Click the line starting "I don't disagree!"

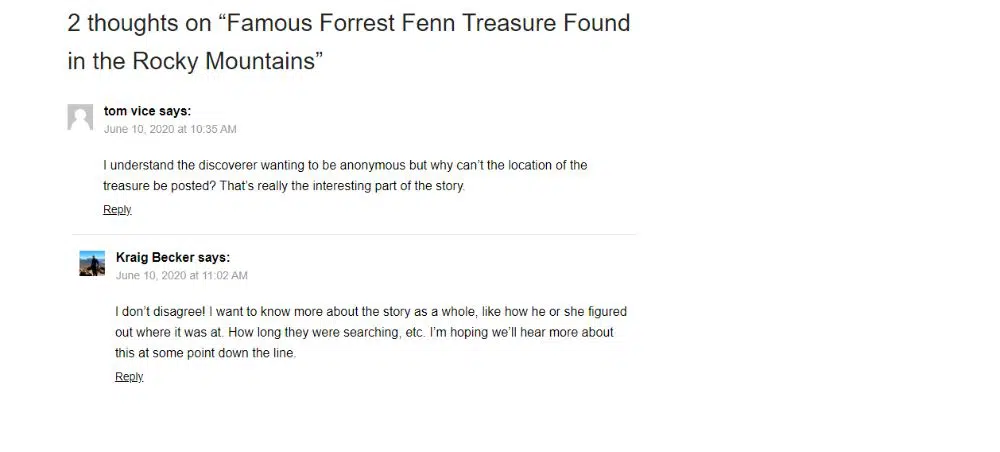click(371, 311)
